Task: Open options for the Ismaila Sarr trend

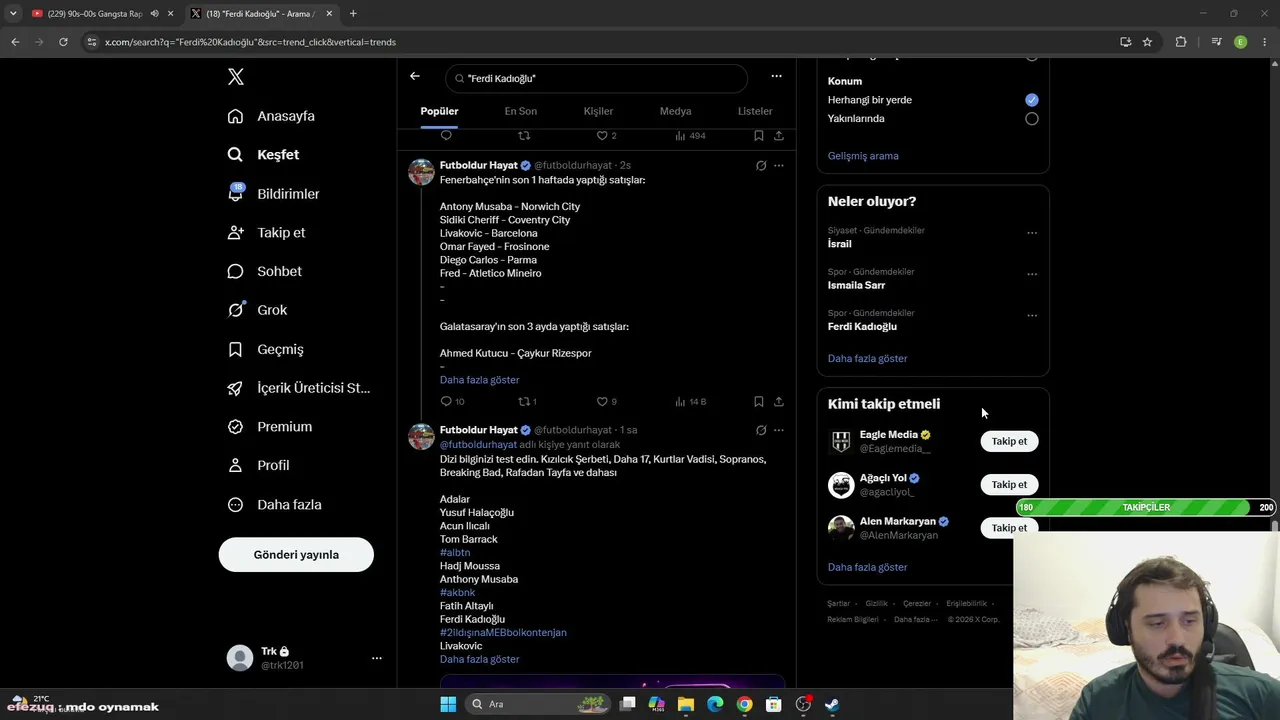Action: pyautogui.click(x=1032, y=274)
